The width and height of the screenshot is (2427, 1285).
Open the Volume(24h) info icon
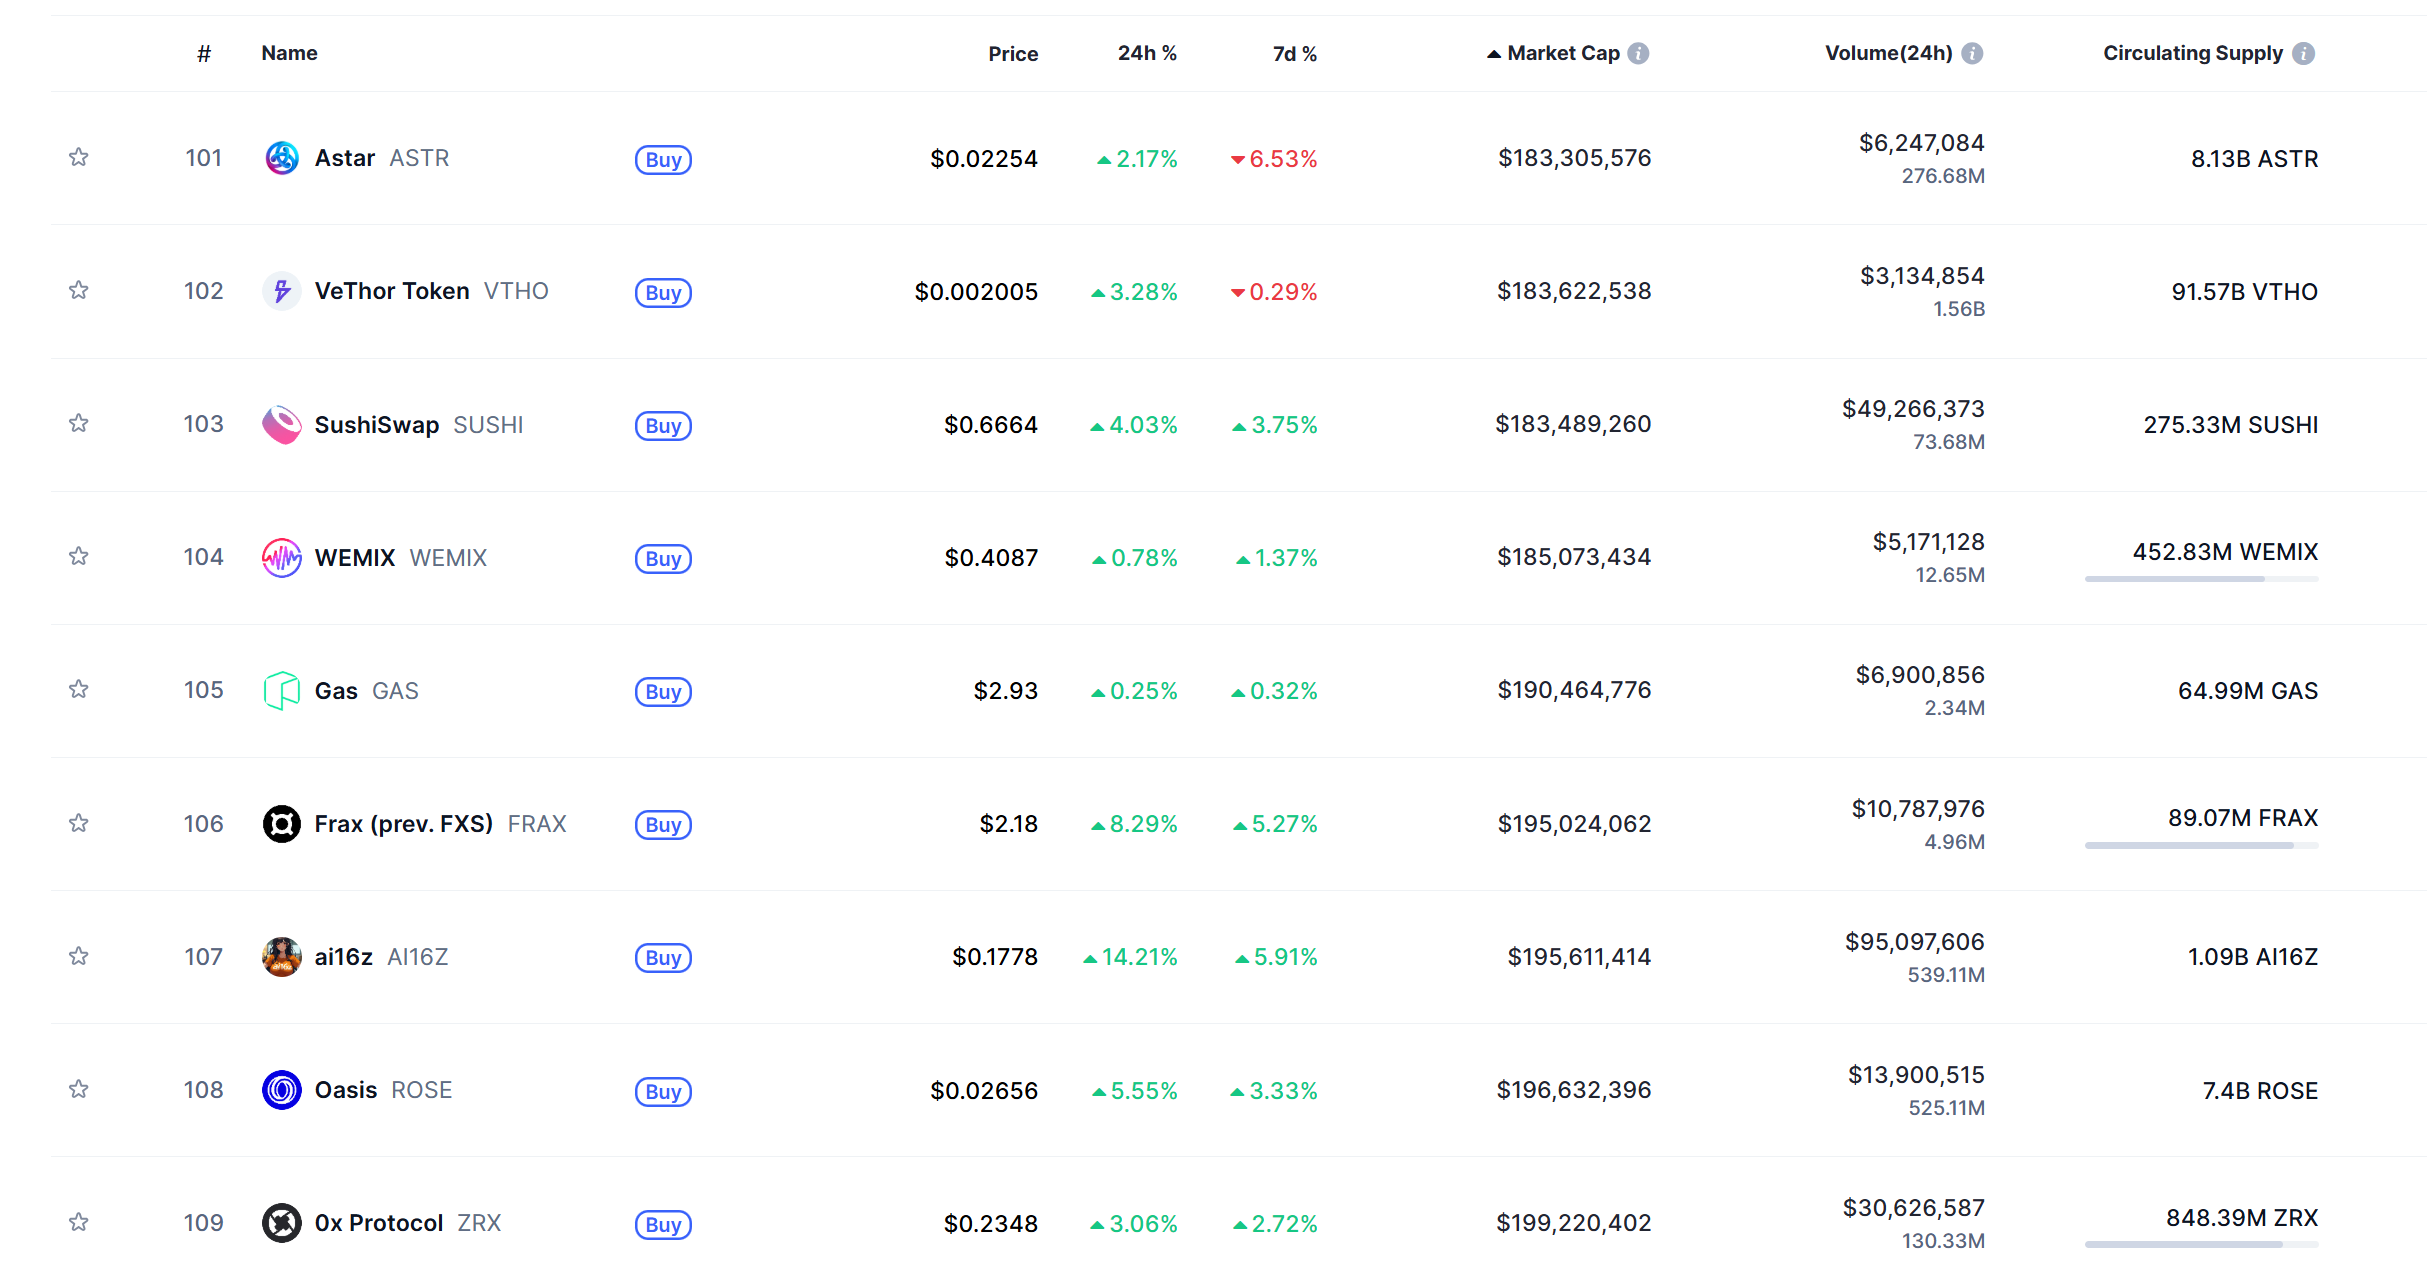(1972, 53)
